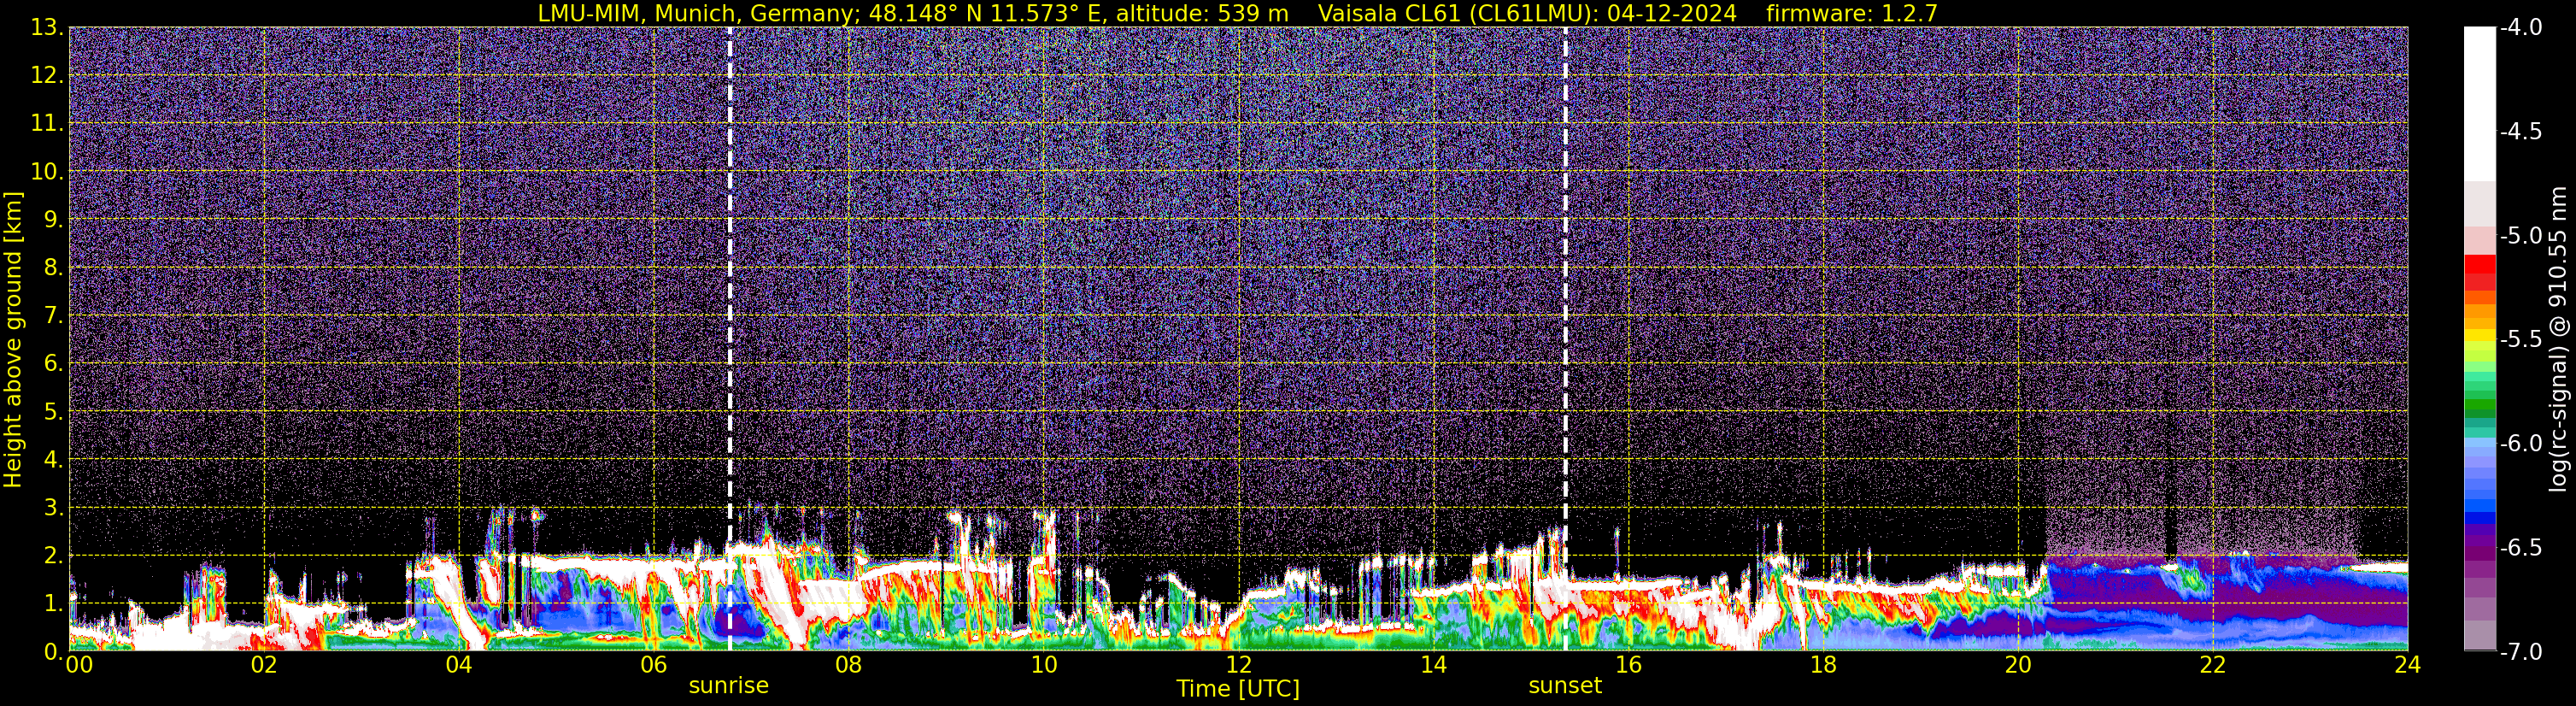Click the colorbar label '-4.0'

pyautogui.click(x=2521, y=28)
